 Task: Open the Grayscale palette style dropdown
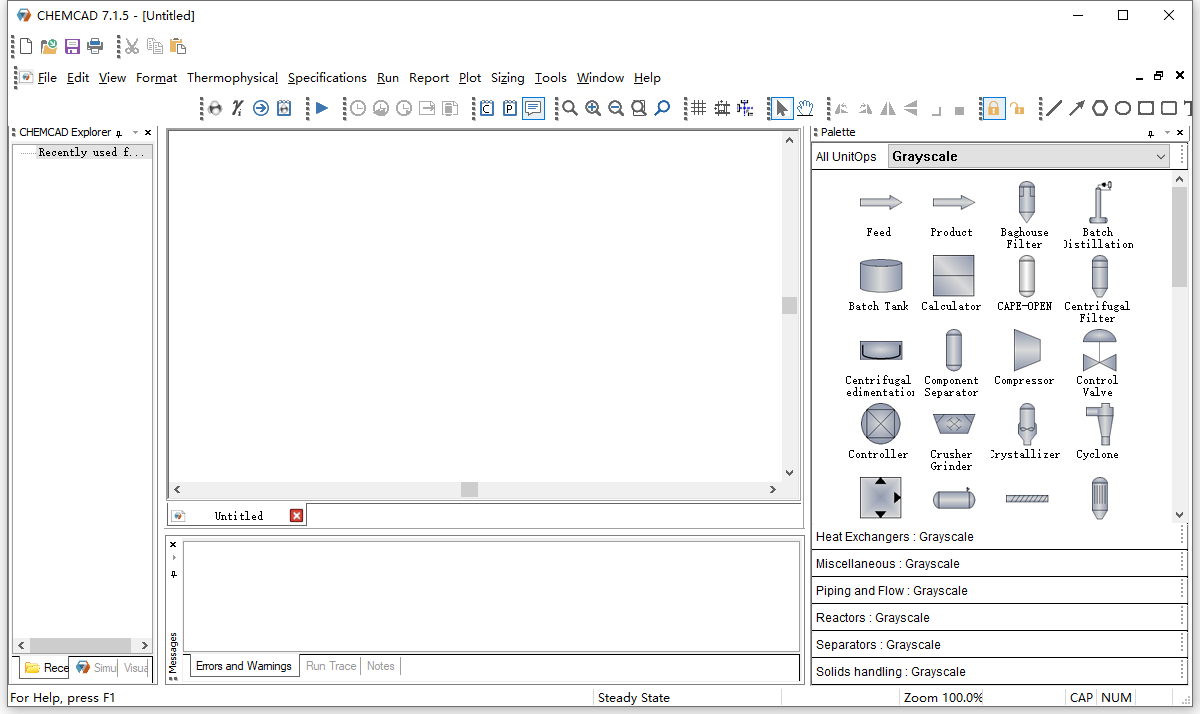[1028, 156]
